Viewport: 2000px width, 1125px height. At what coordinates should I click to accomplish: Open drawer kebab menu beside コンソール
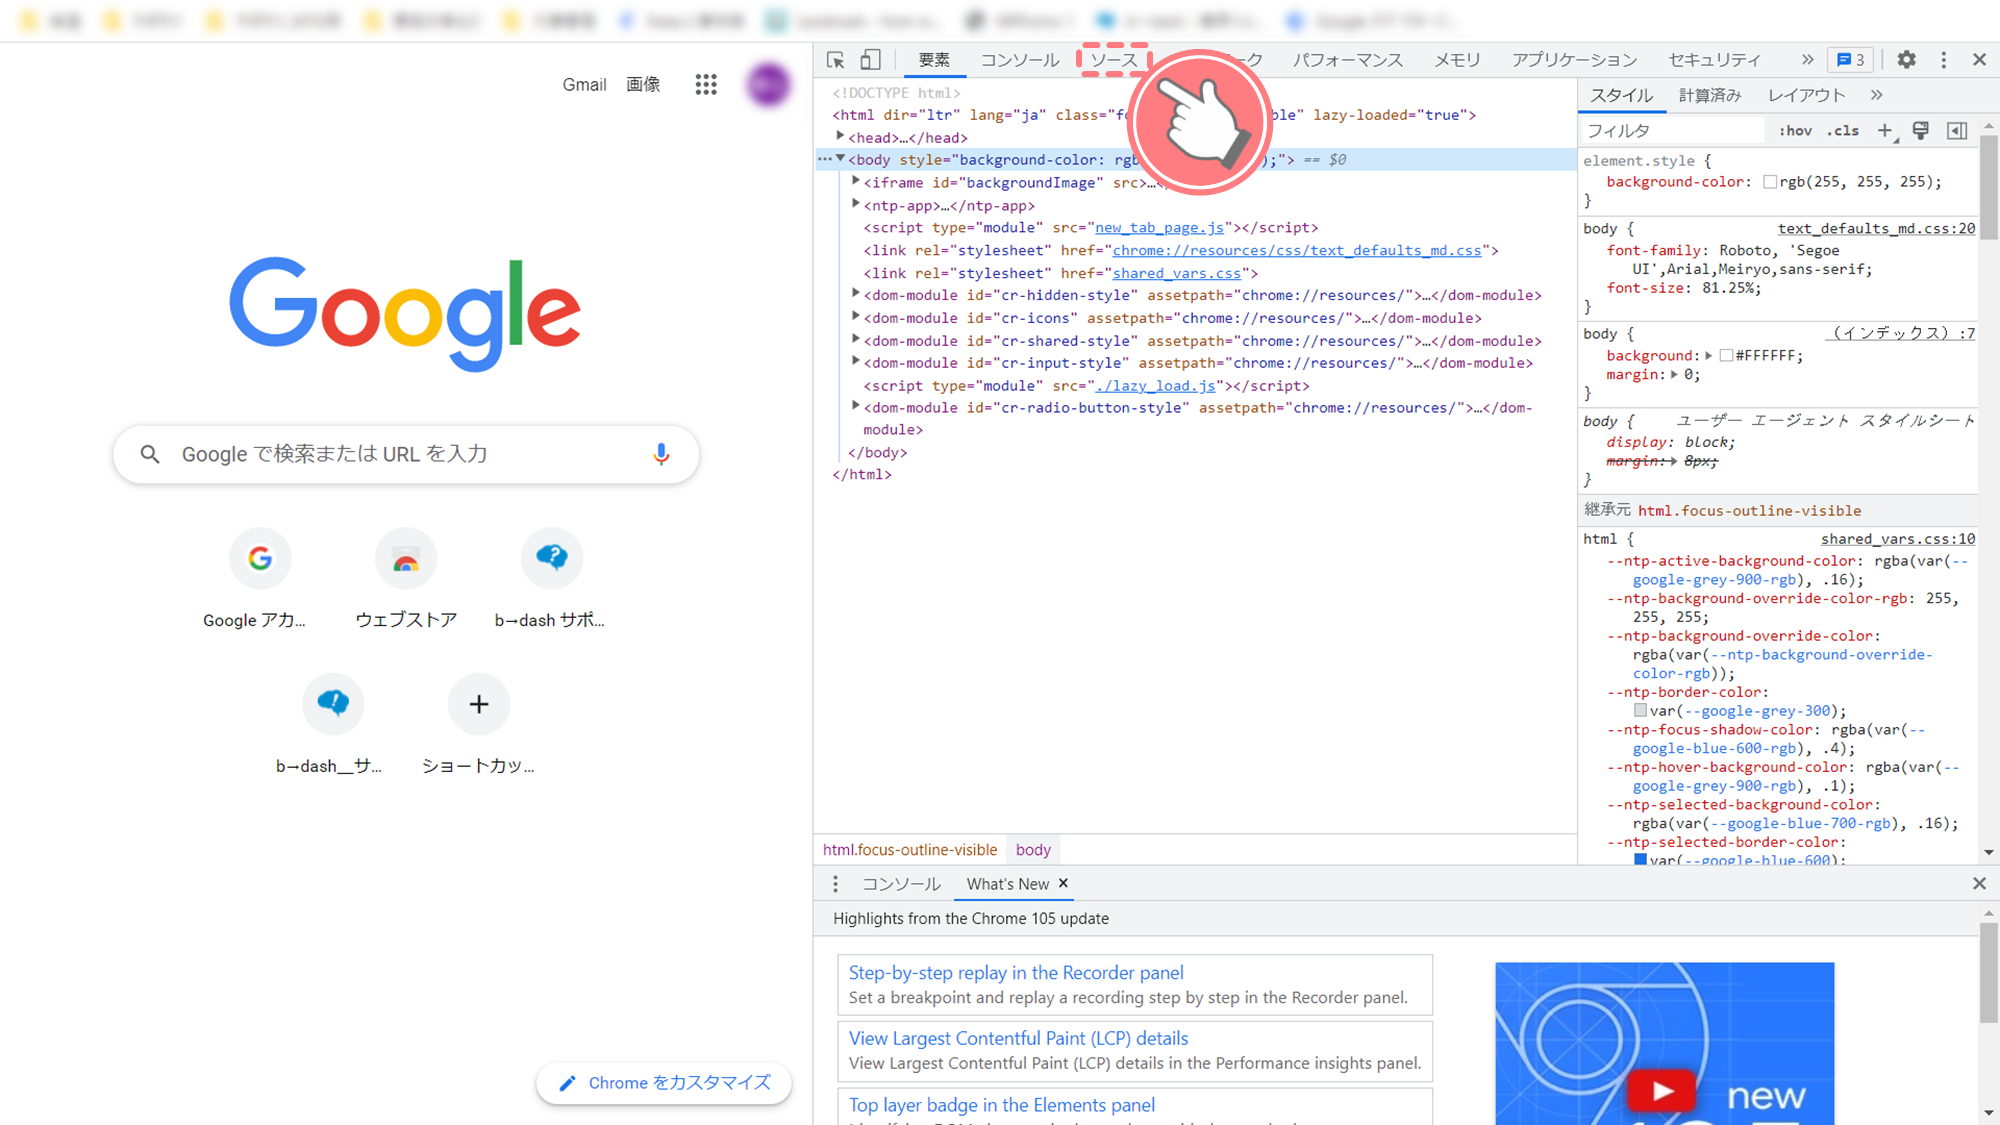(836, 884)
